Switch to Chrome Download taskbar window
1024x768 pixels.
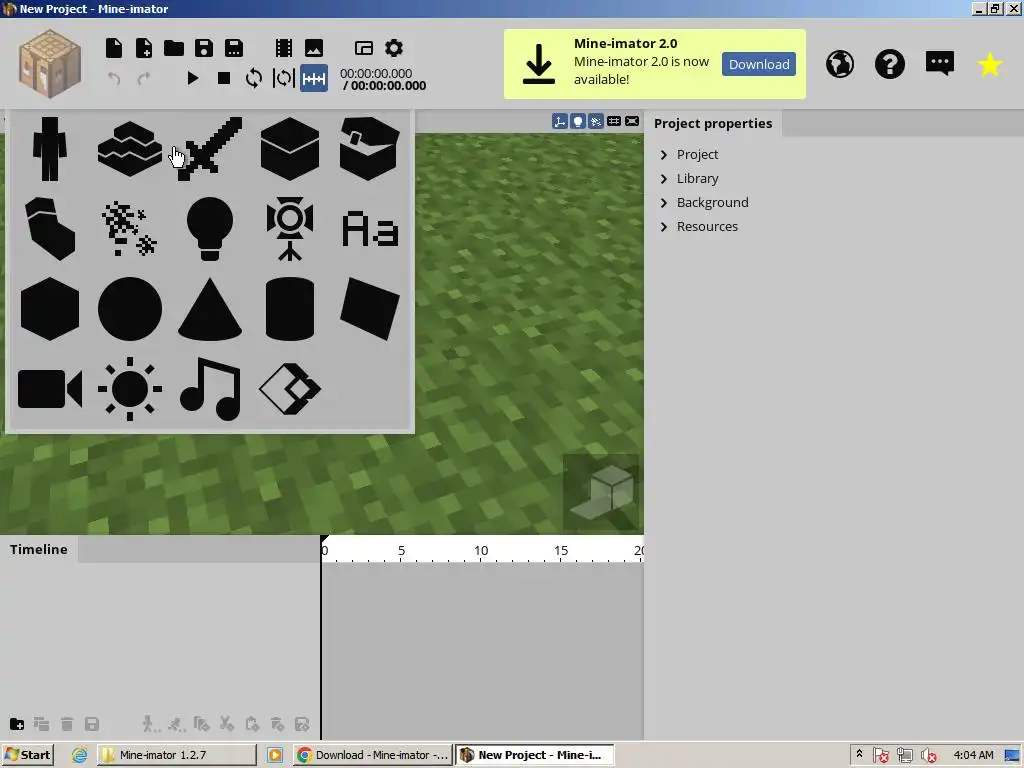[x=372, y=755]
